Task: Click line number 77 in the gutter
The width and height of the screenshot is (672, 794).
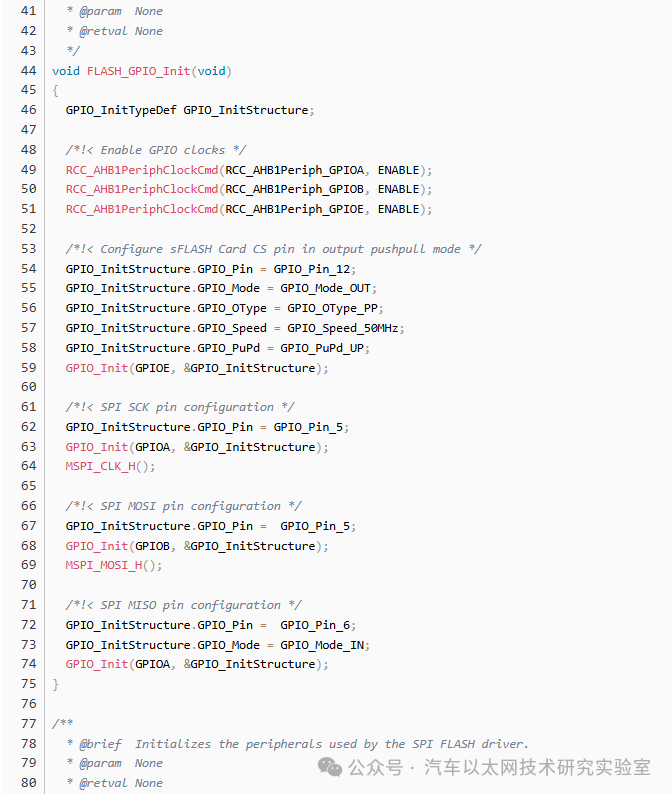Action: [29, 724]
